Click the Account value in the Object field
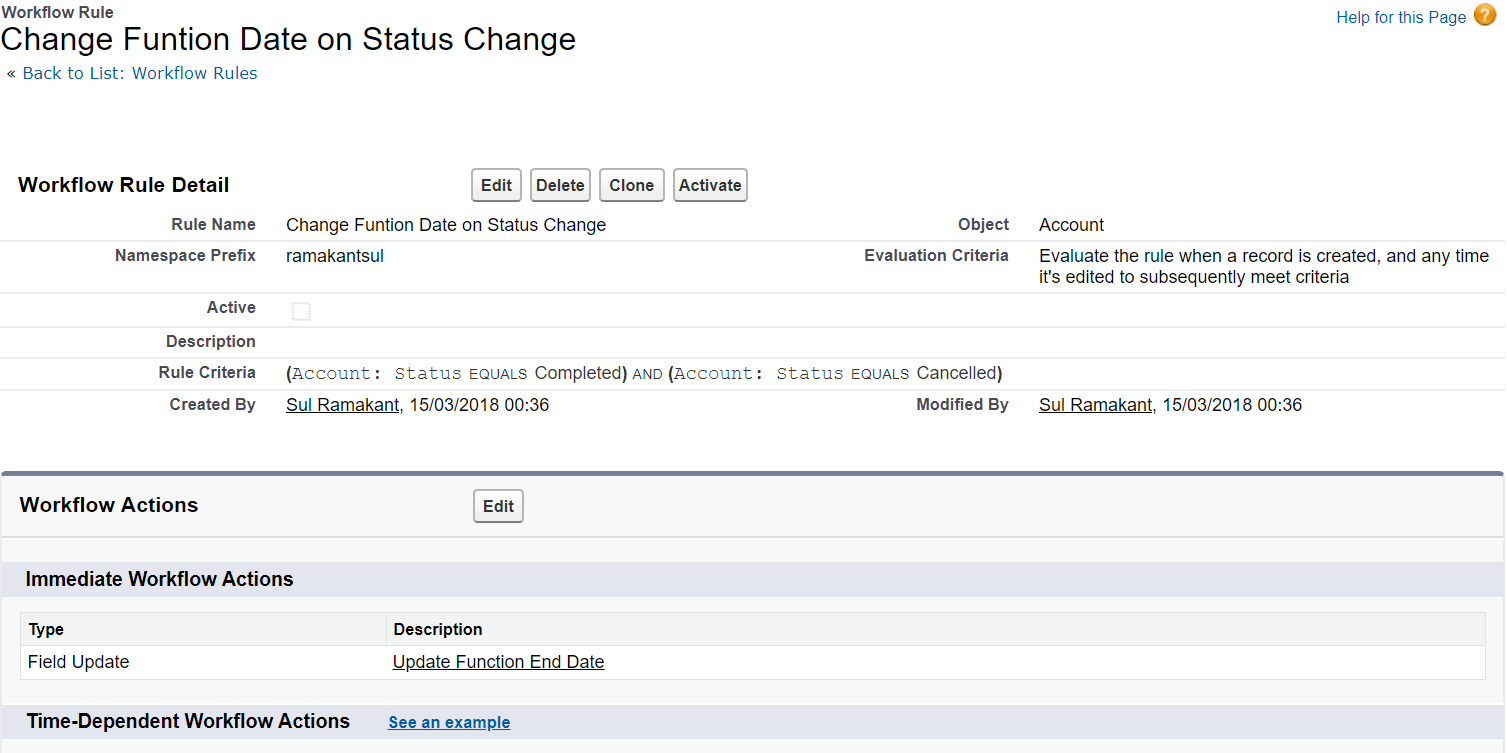This screenshot has height=753, width=1507. [x=1071, y=225]
